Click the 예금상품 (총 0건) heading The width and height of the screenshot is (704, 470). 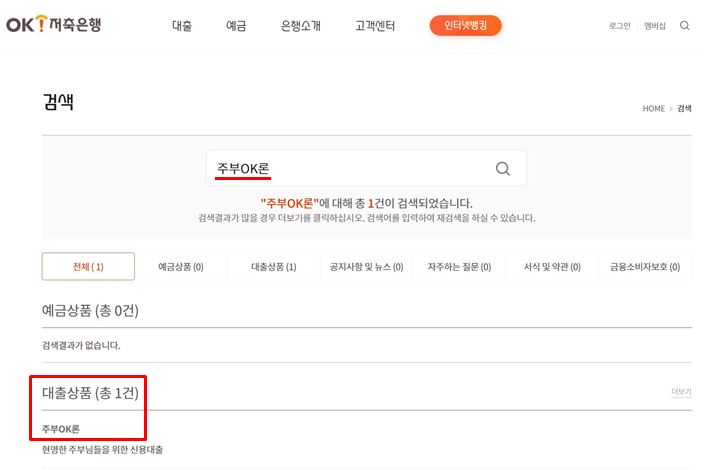[90, 310]
